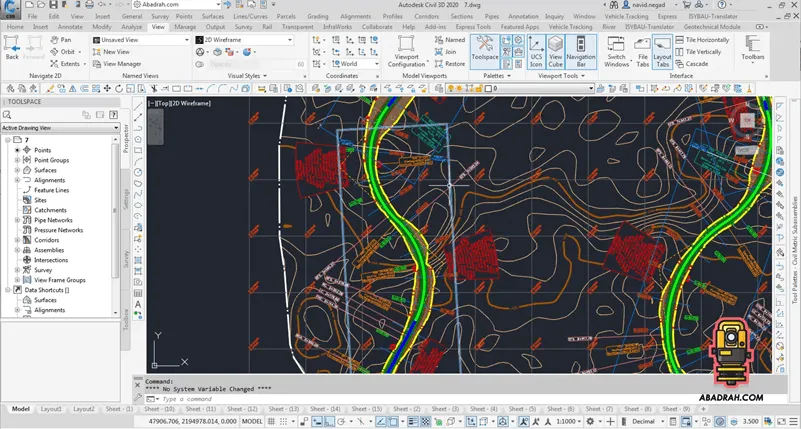801x429 pixels.
Task: Select the Pipe Networks tree item
Action: [x=53, y=220]
